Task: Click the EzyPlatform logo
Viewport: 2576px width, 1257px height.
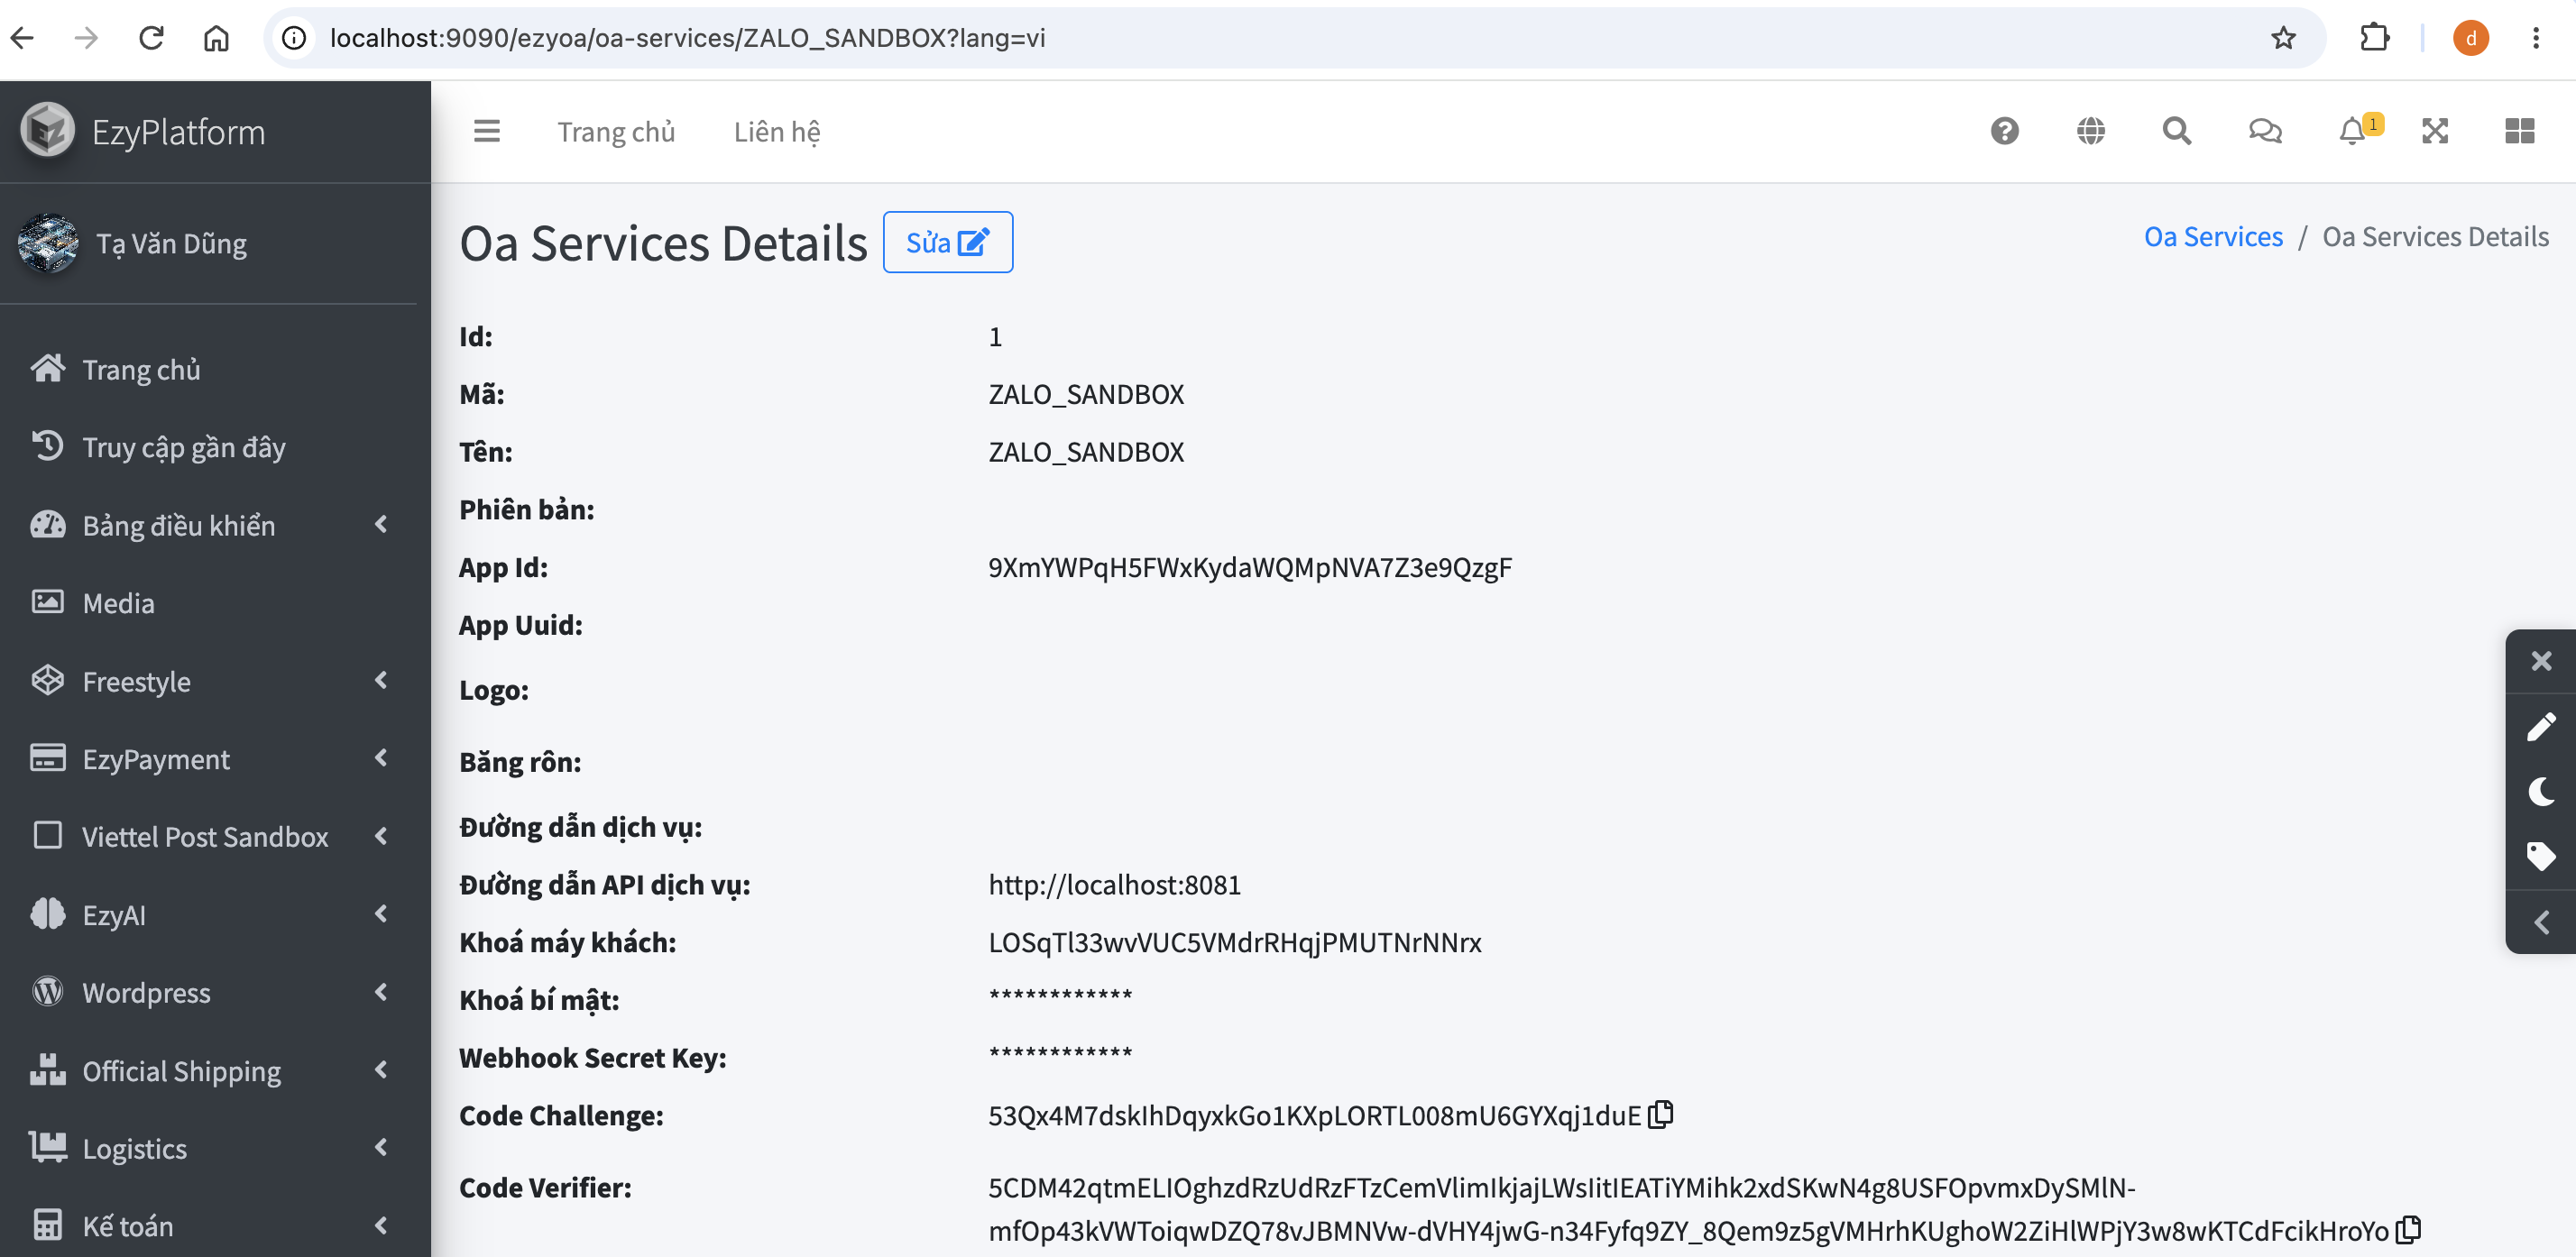Action: coord(47,131)
